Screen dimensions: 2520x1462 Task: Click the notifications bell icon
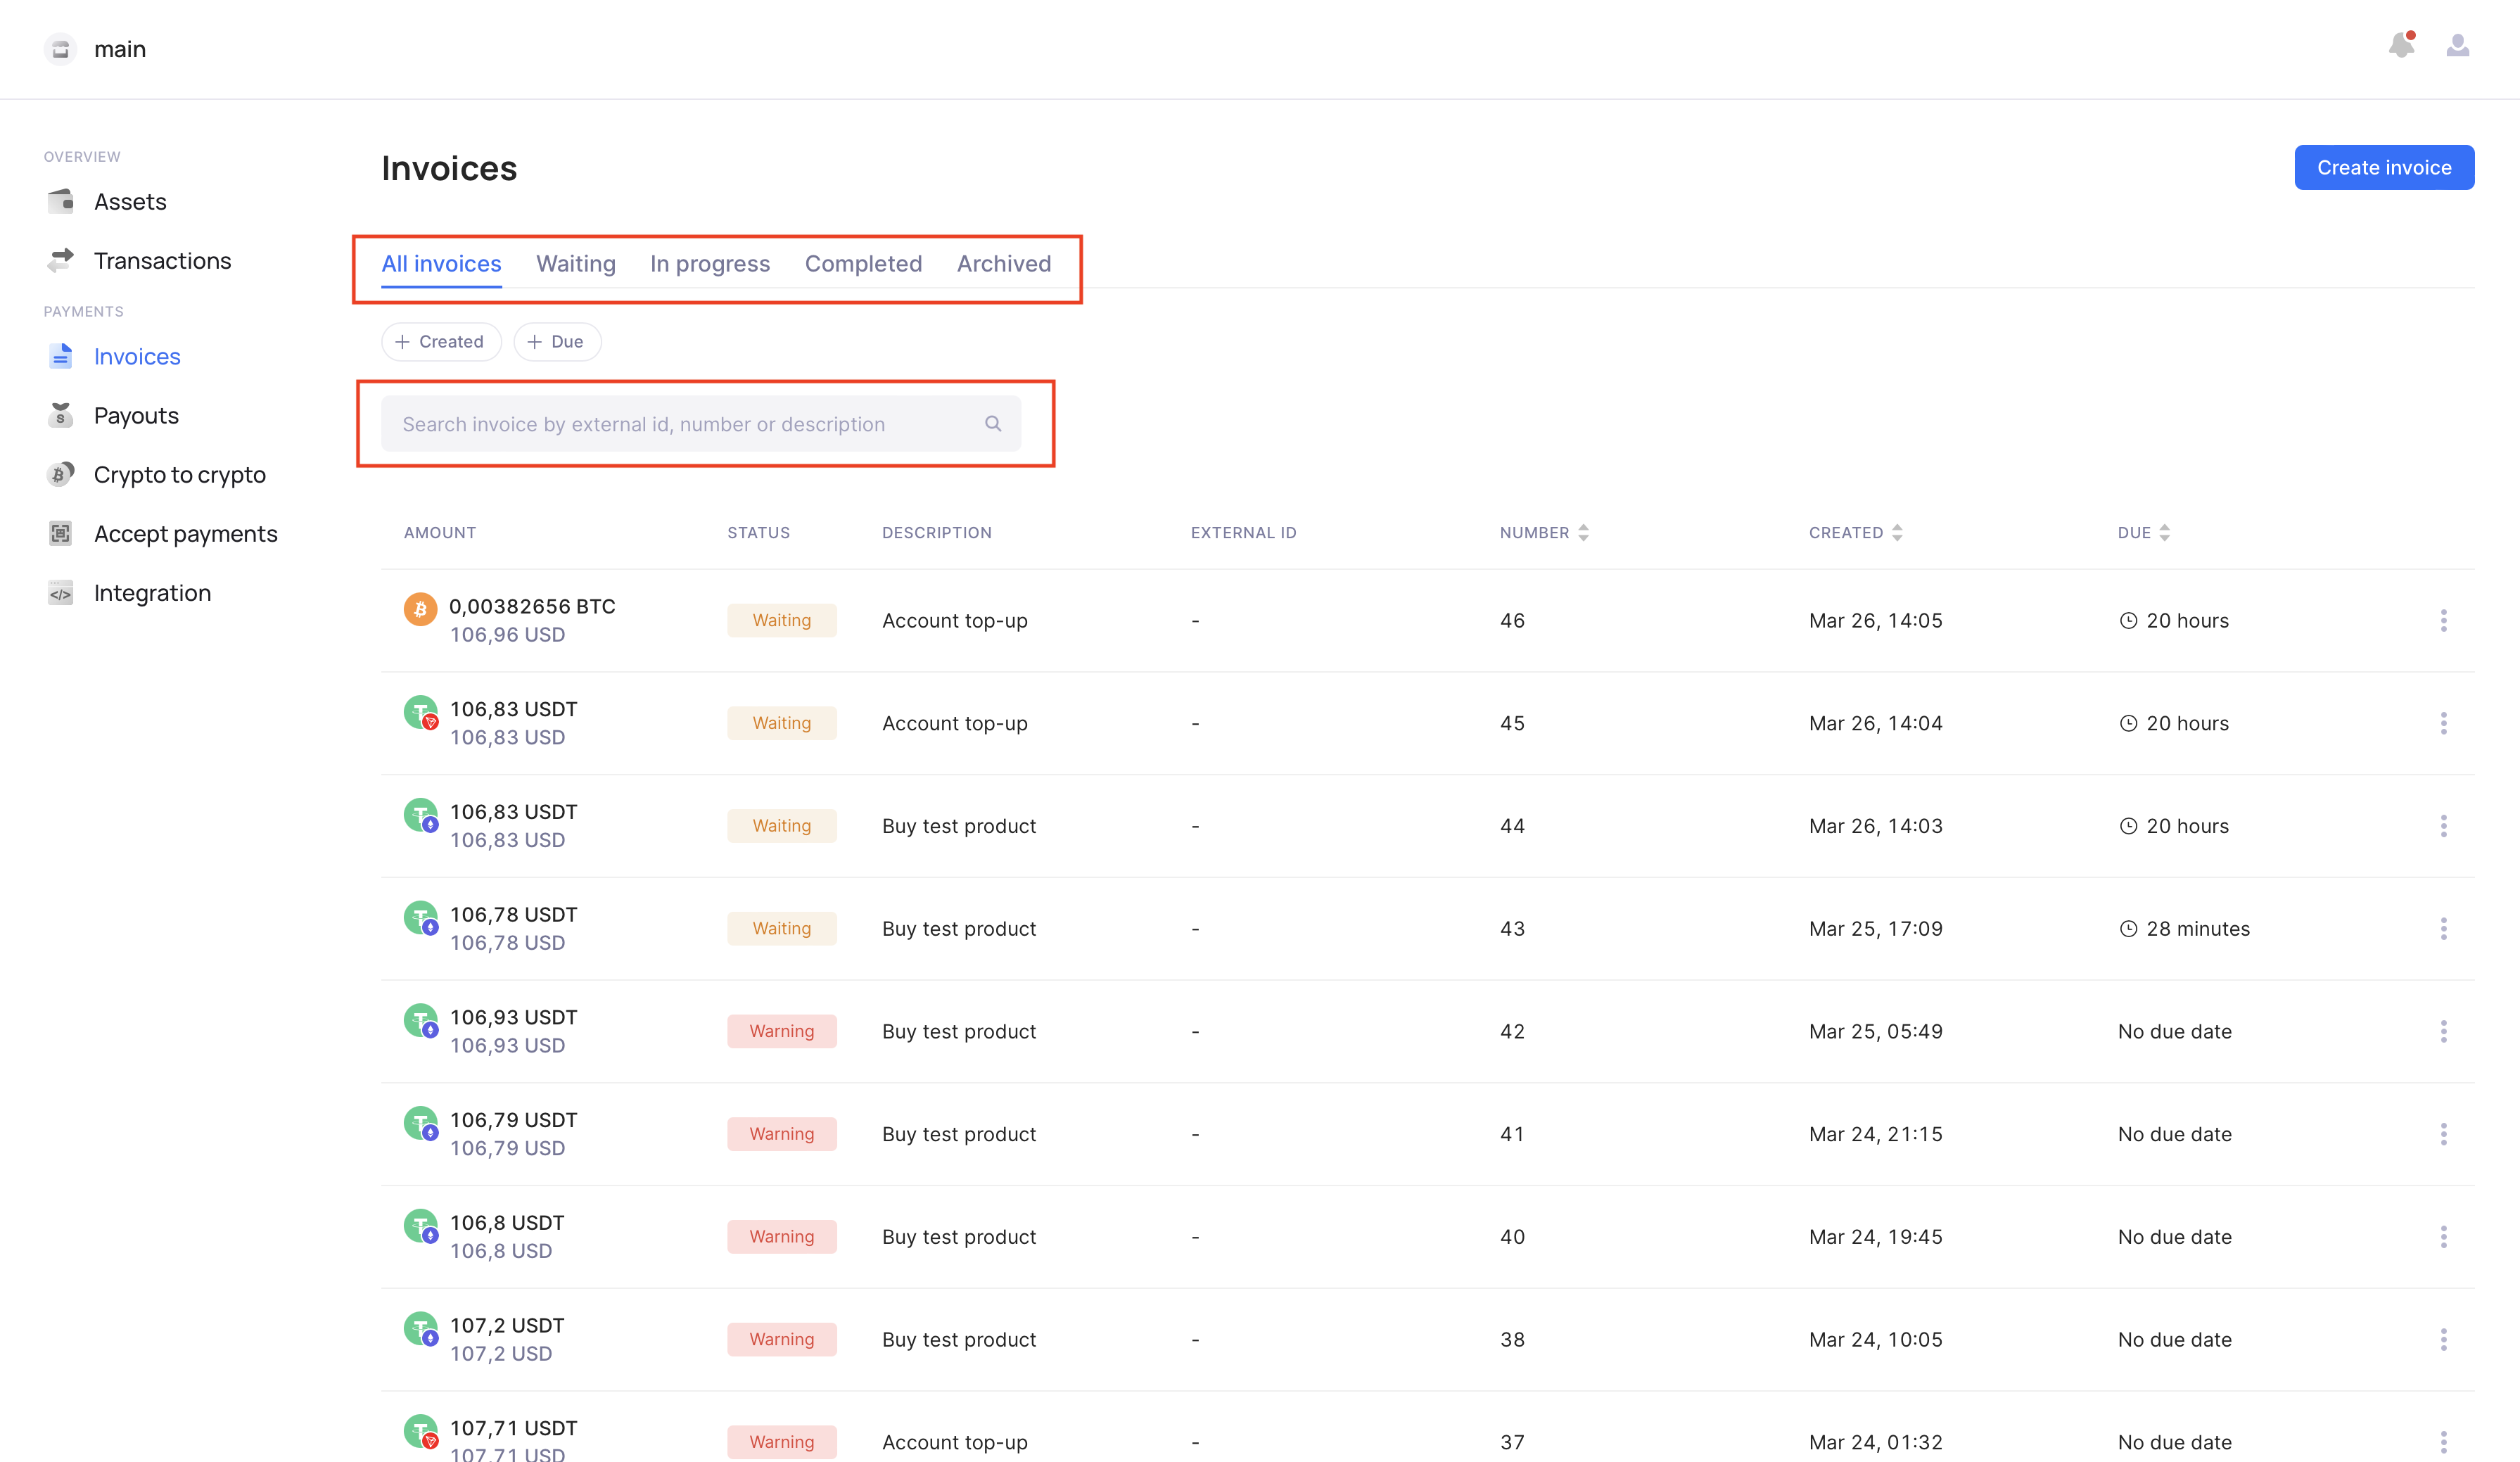coord(2401,46)
